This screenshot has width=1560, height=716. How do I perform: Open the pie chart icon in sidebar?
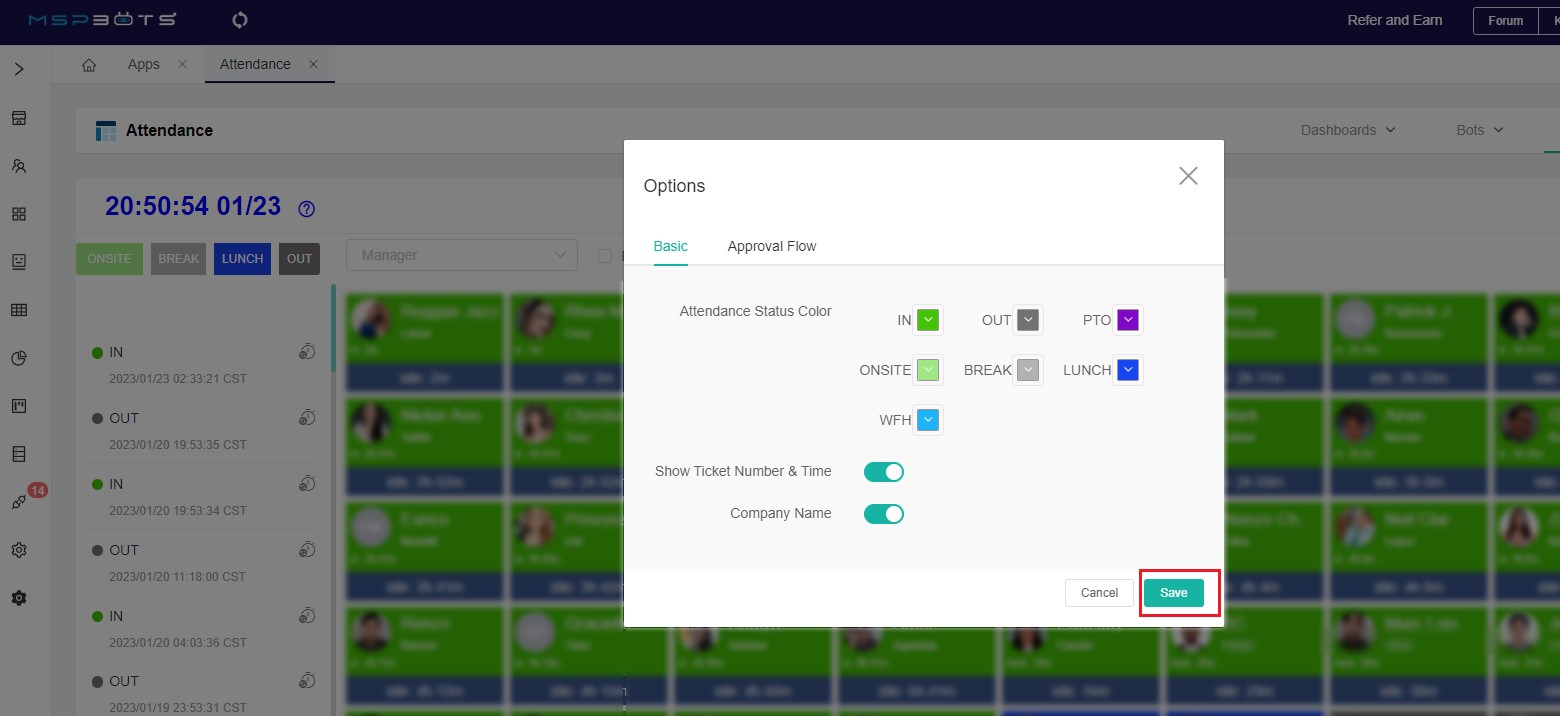19,358
